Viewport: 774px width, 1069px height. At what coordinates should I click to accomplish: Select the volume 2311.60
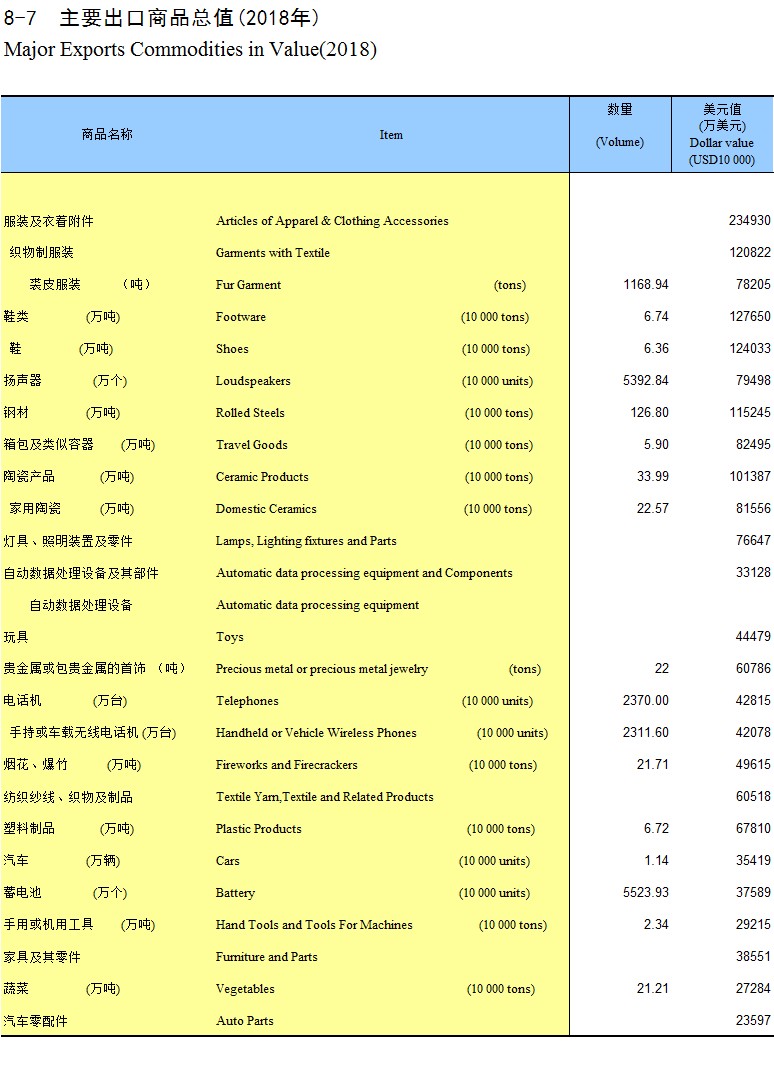click(646, 733)
